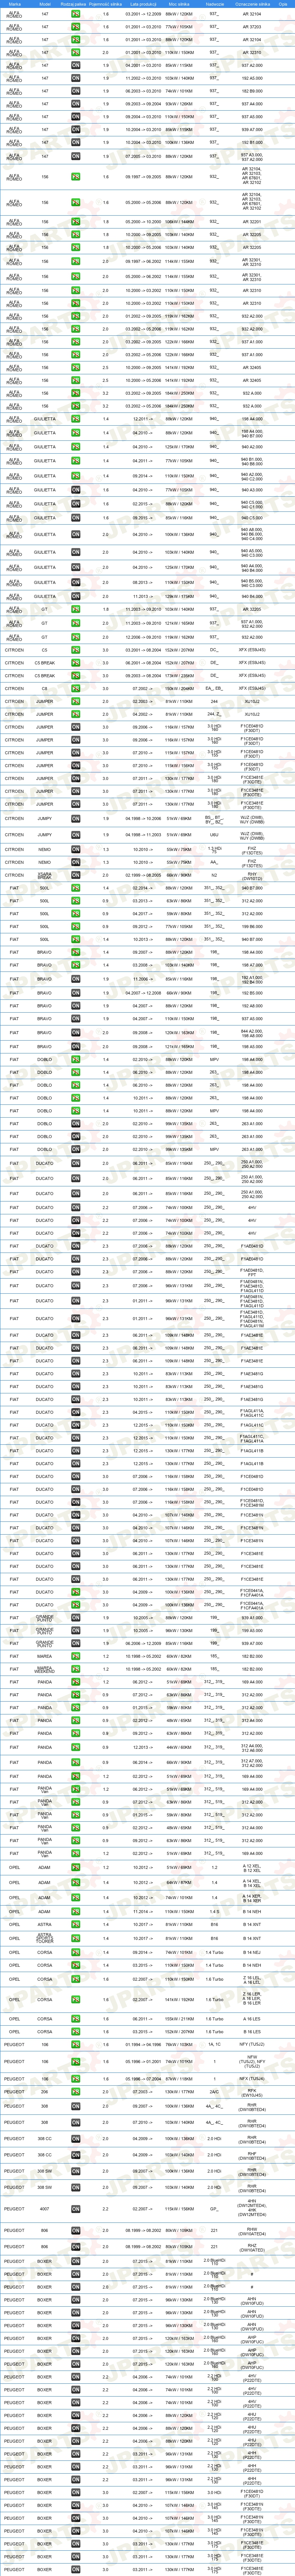
Task: Click the PS fuel icon in Alfa 147 AR 32310 row
Action: (75, 52)
